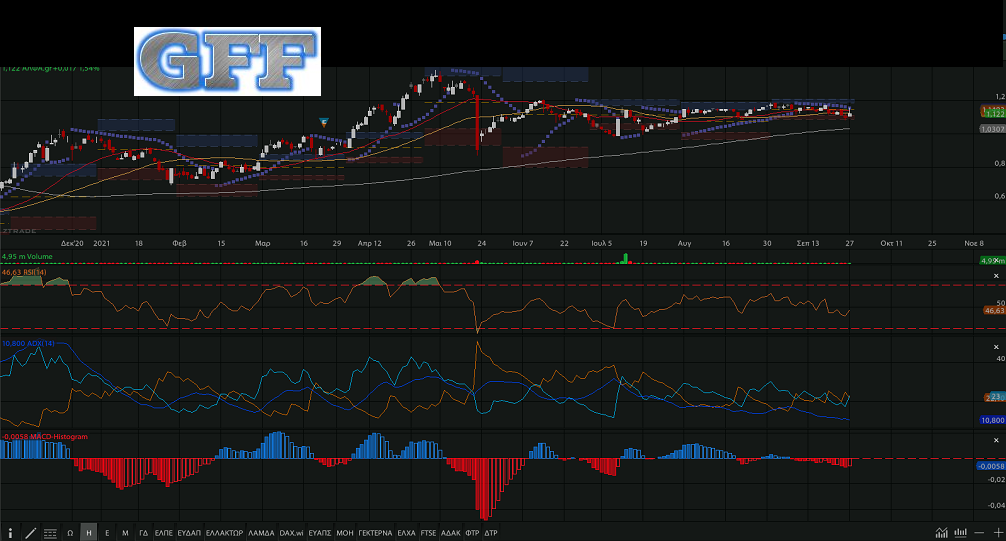Image resolution: width=1006 pixels, height=541 pixels.
Task: Close the ADX(14) indicator panel
Action: [x=996, y=347]
